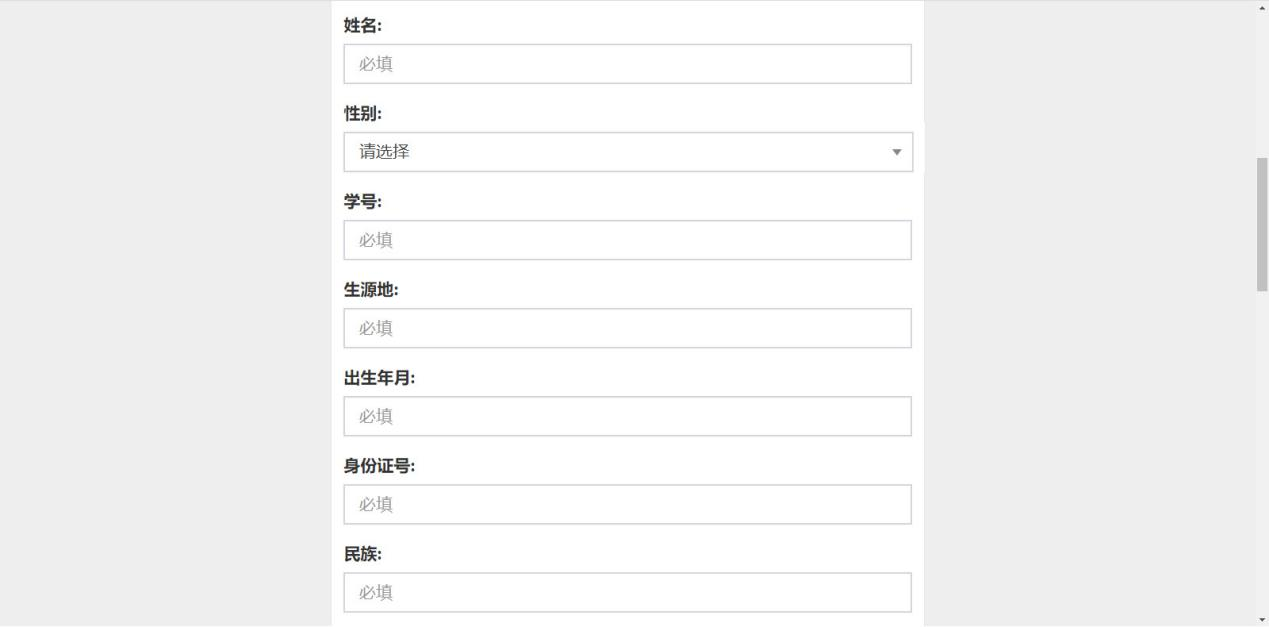Focus the 身份证号 text box
This screenshot has height=627, width=1269.
click(627, 504)
